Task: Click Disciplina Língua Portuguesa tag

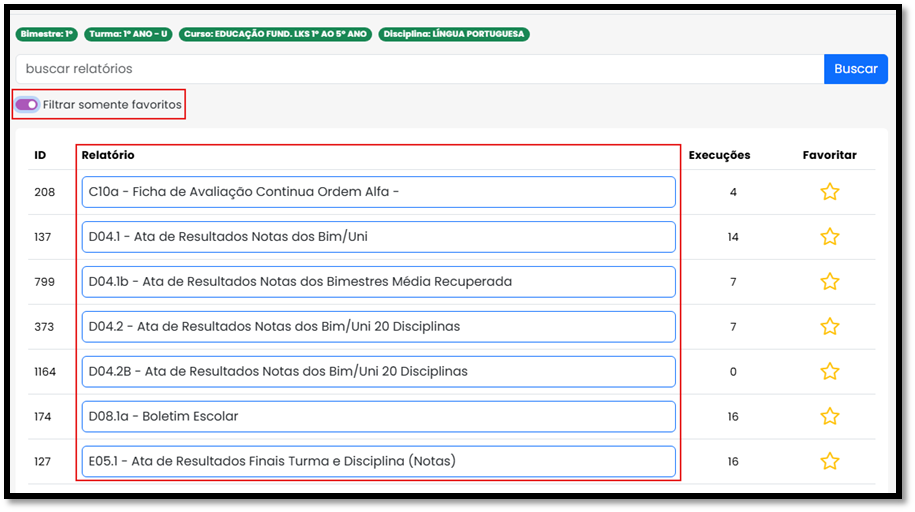Action: coord(454,34)
